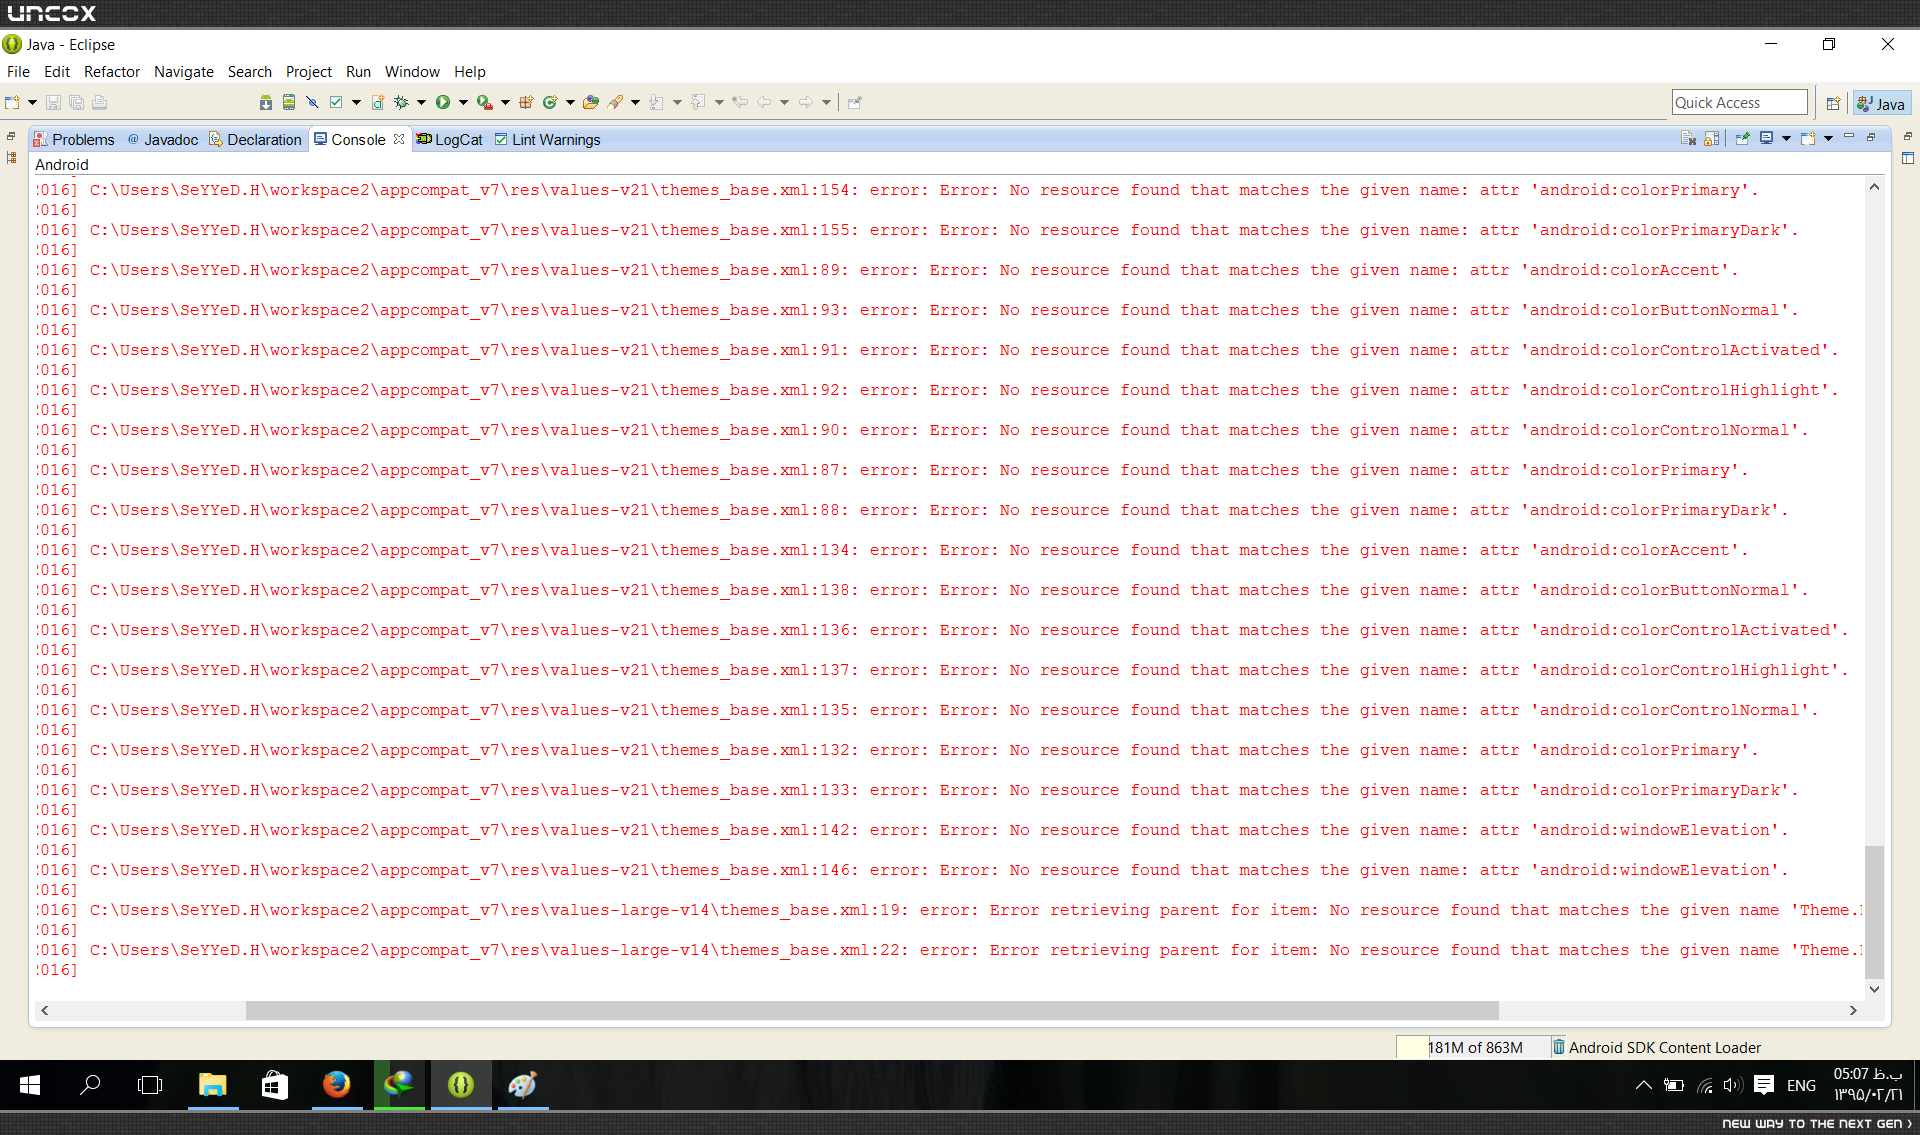Switch to the LogCat tab

point(449,140)
